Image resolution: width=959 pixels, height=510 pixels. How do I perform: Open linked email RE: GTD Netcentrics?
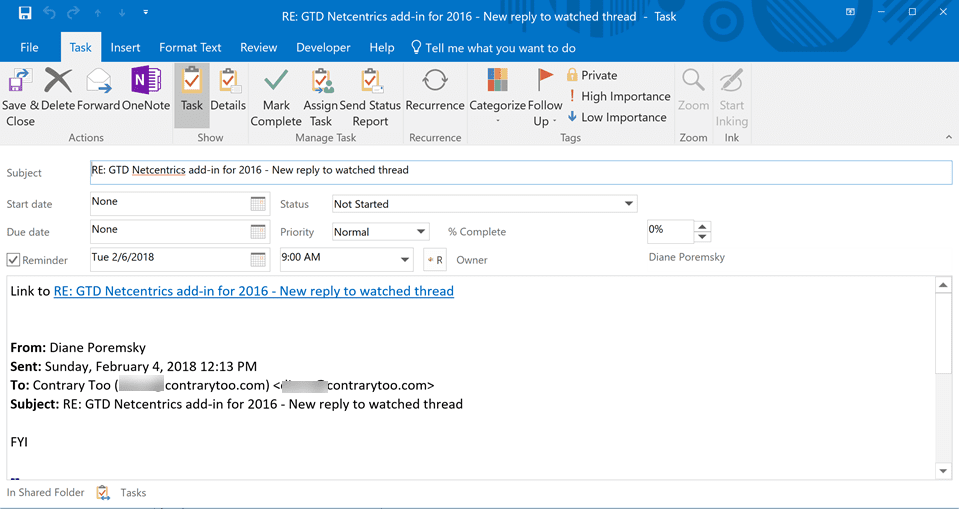click(x=254, y=291)
